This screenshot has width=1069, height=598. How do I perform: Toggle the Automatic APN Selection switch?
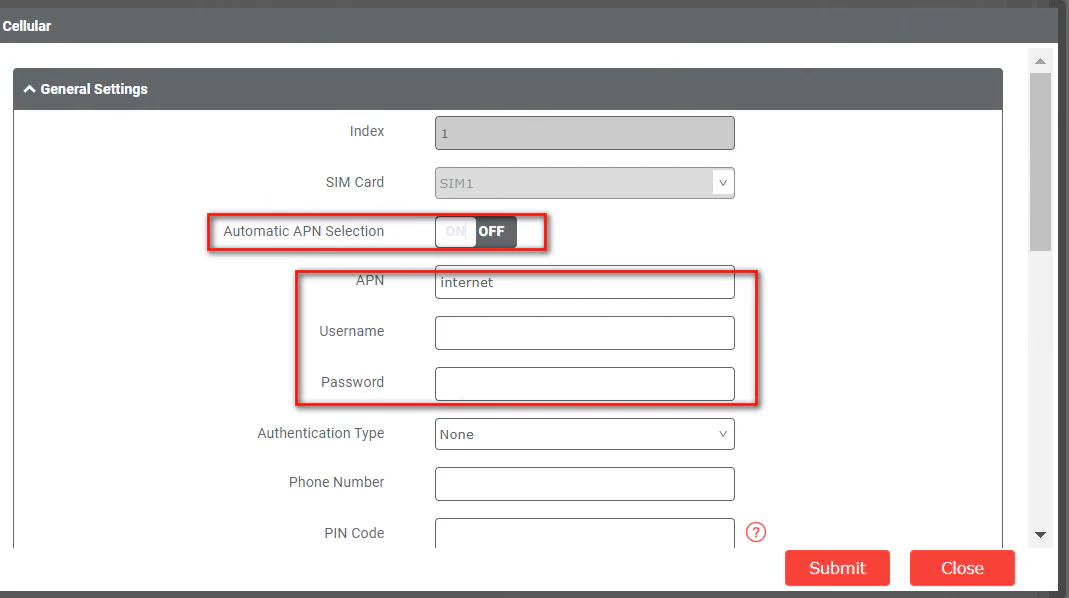pyautogui.click(x=474, y=231)
